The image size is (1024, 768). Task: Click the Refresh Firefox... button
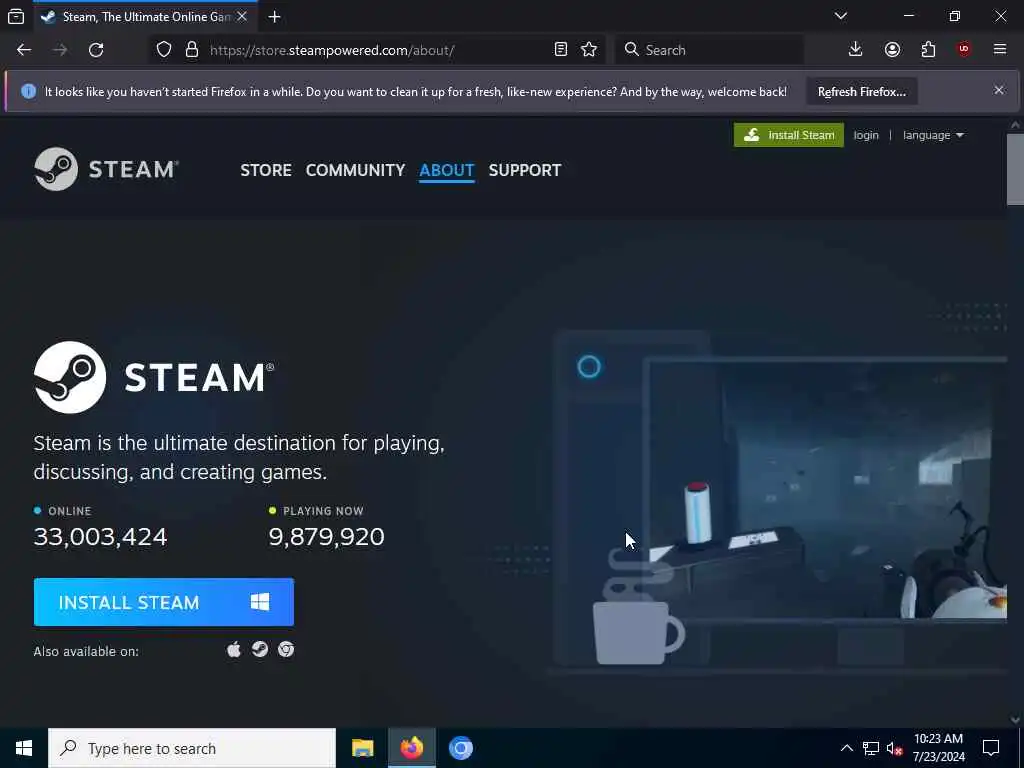pos(861,91)
